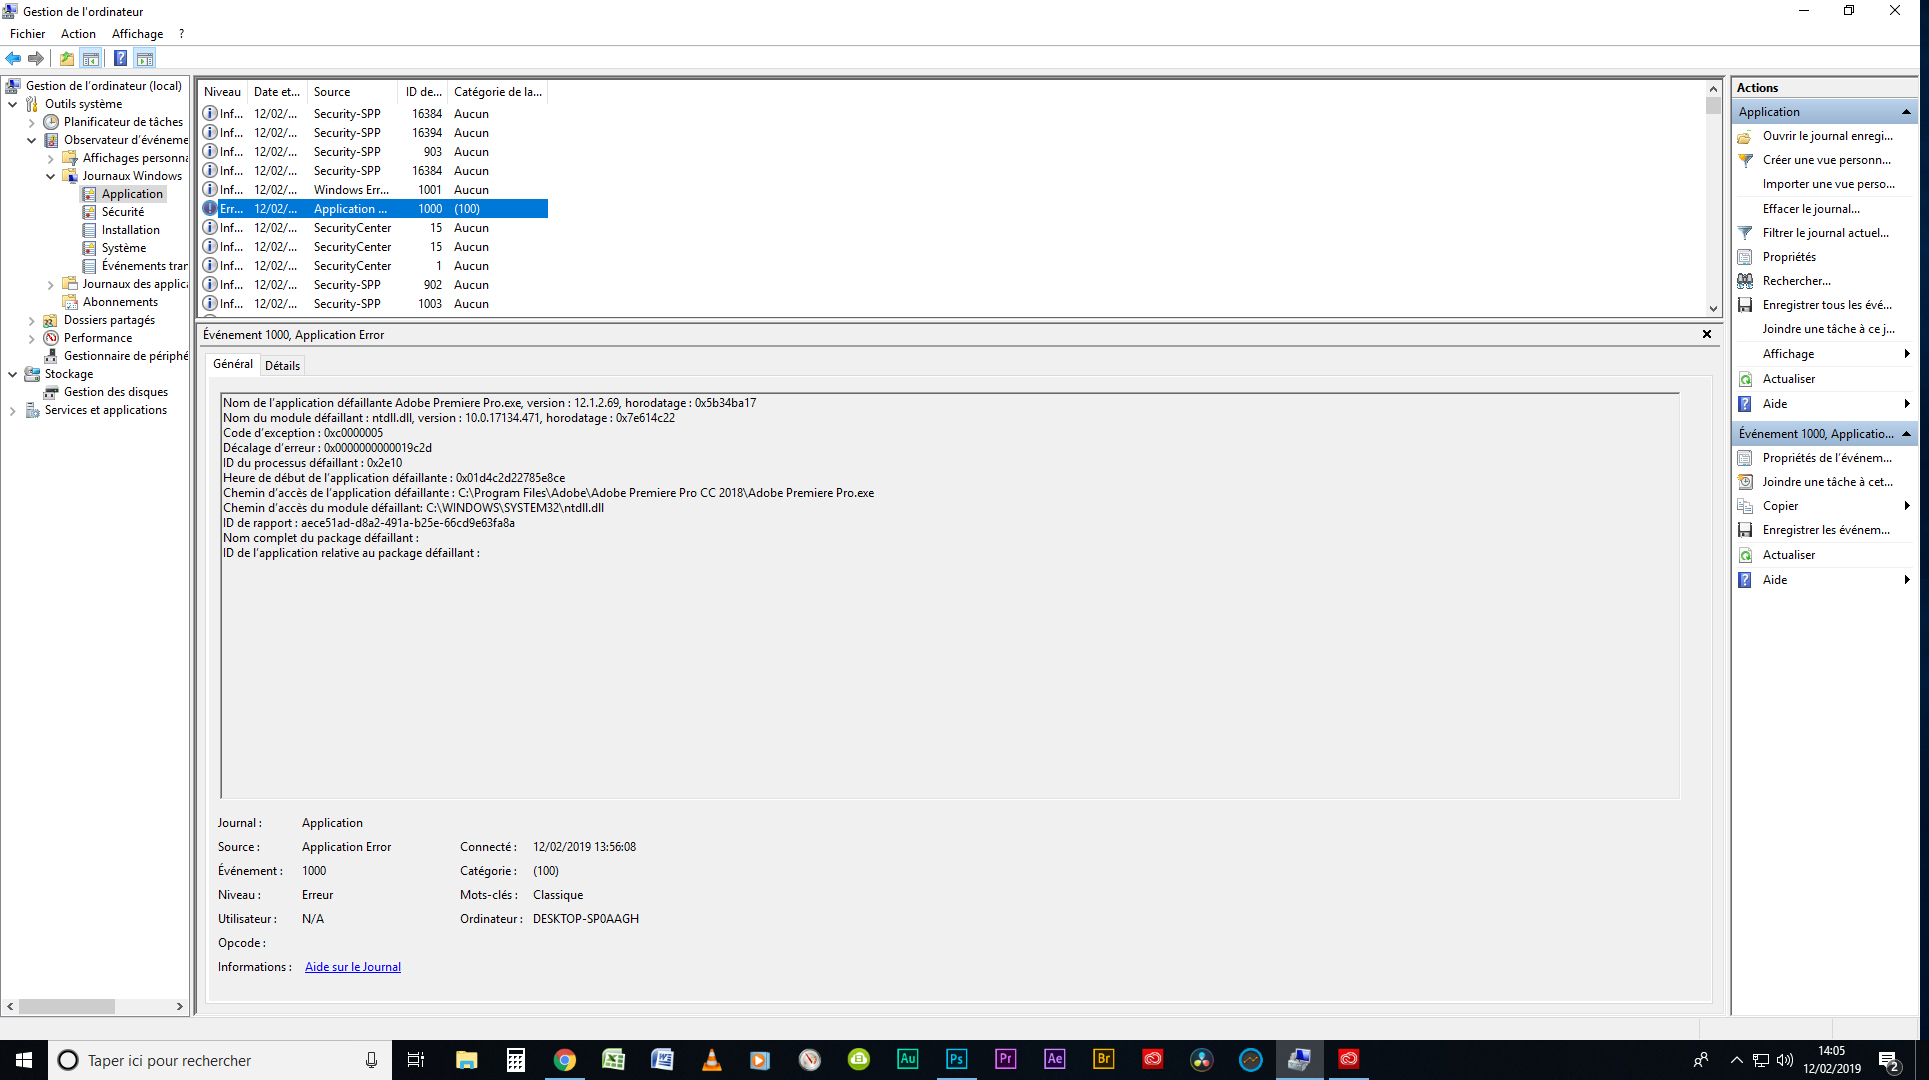Click the taskbar search box
Image resolution: width=1929 pixels, height=1080 pixels.
click(x=218, y=1060)
